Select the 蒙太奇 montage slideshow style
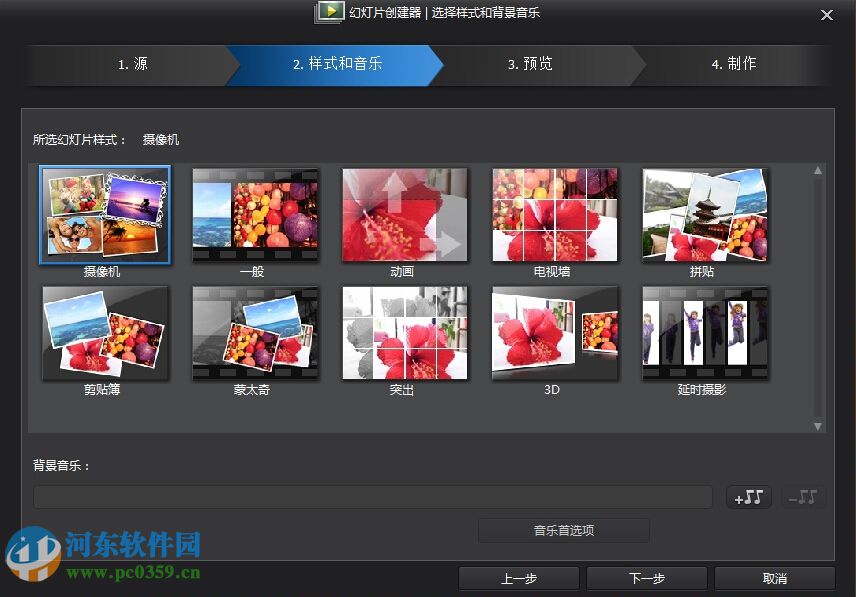 coord(255,332)
